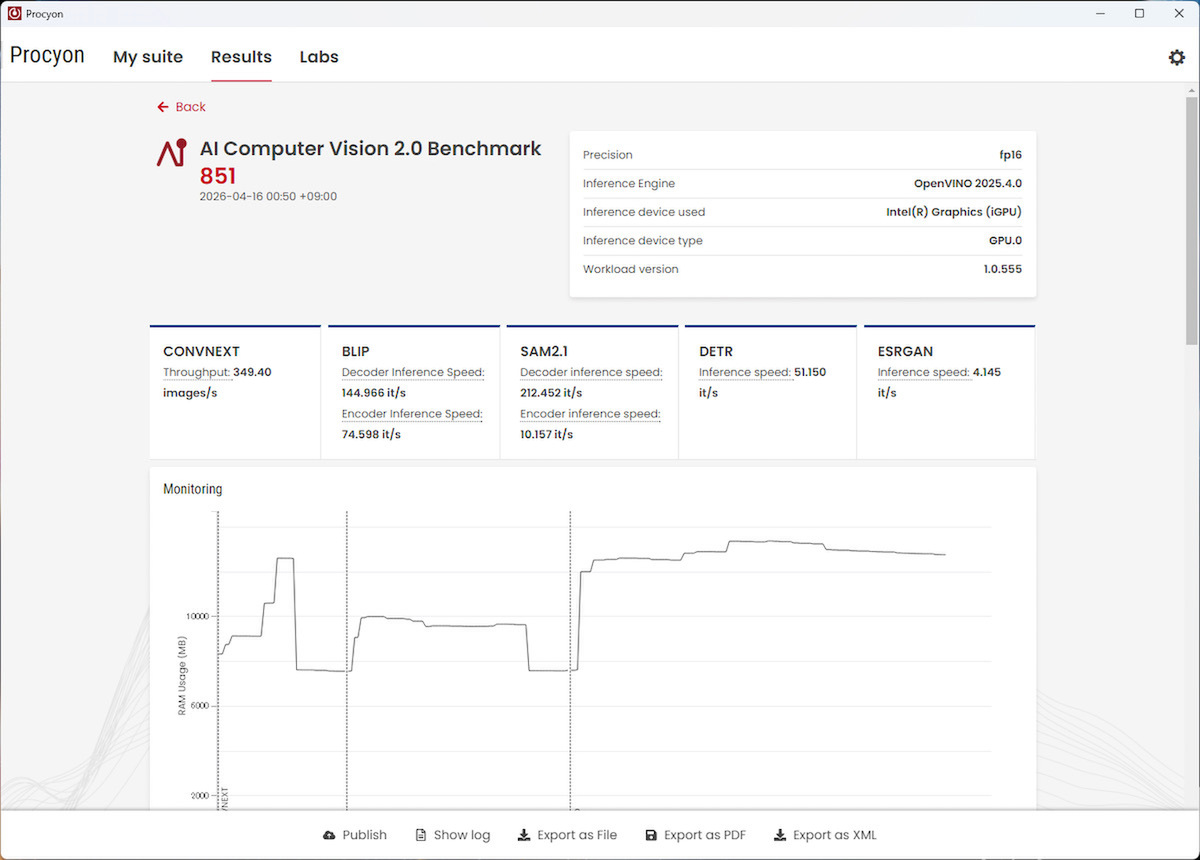Screen dimensions: 1200x860
Task: Open the My suite tab
Action: (148, 57)
